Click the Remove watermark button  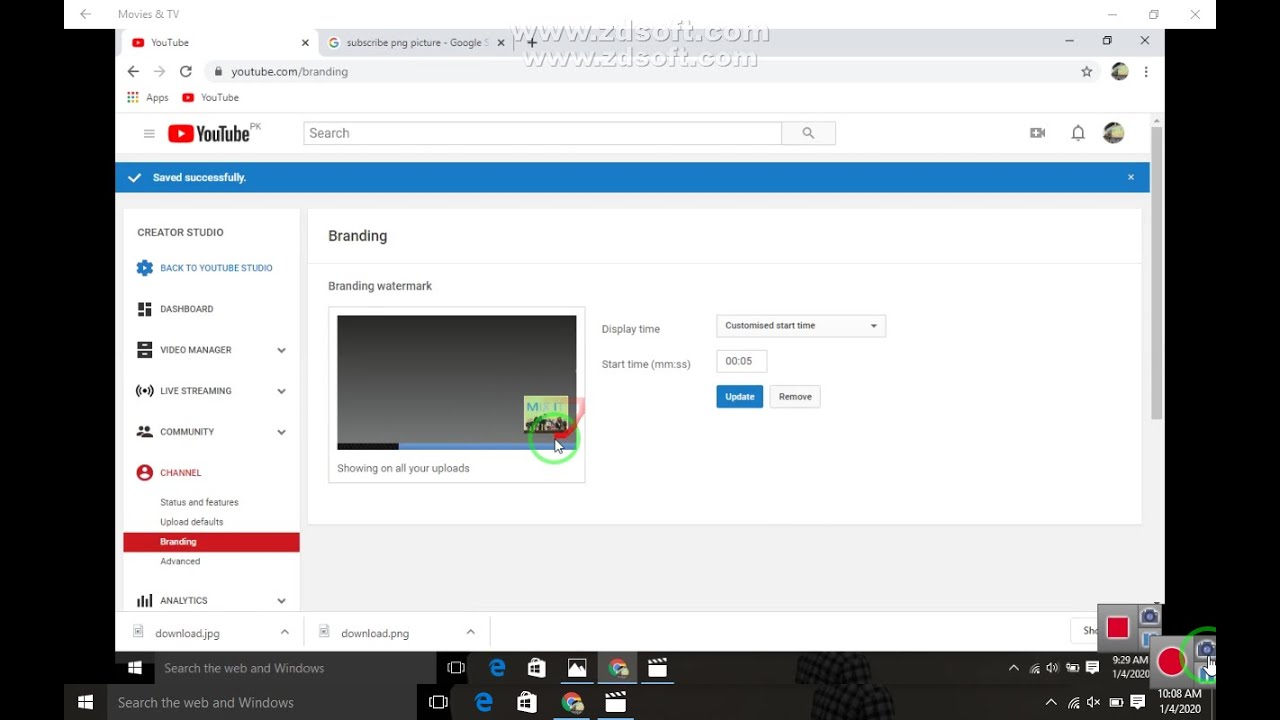tap(795, 397)
